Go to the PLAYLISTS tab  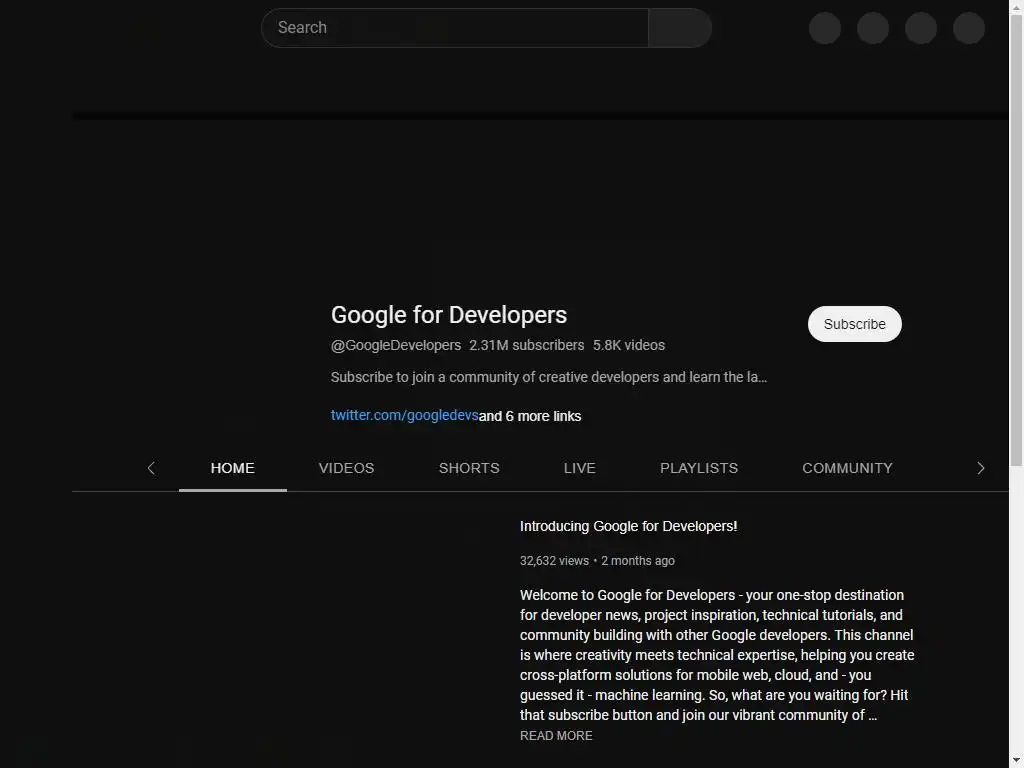click(x=699, y=468)
